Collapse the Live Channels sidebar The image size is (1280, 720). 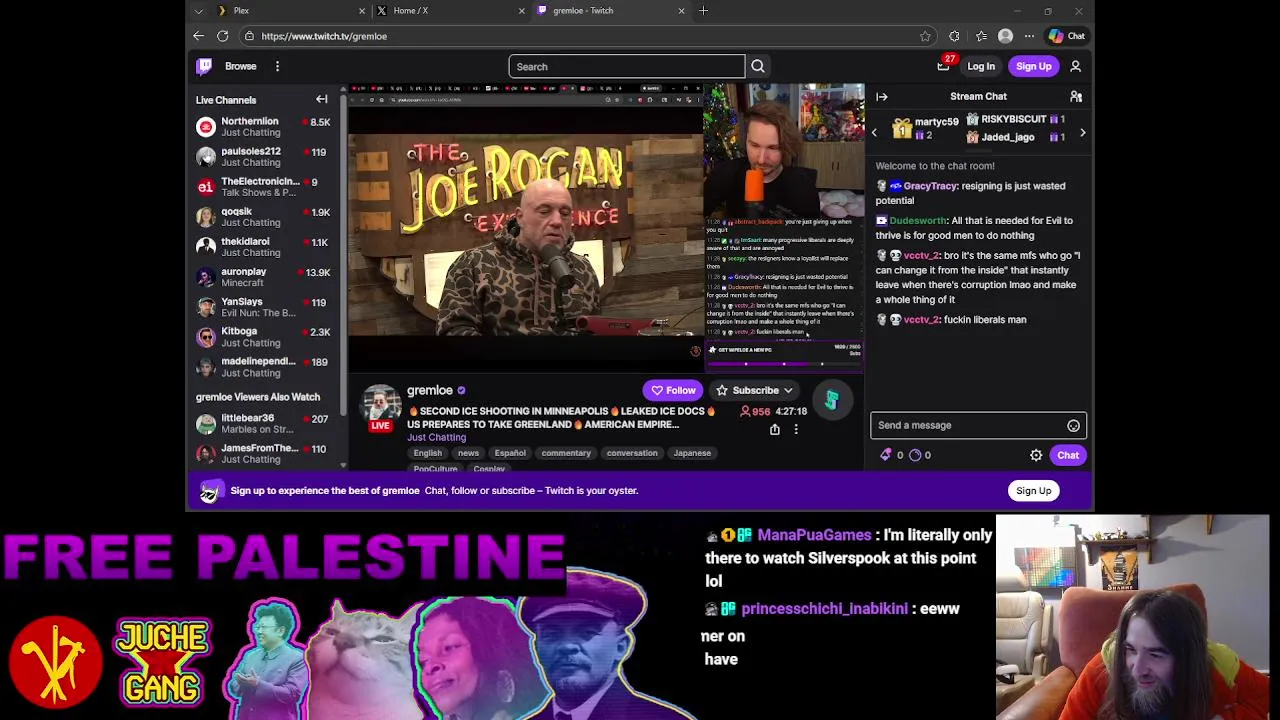point(322,99)
